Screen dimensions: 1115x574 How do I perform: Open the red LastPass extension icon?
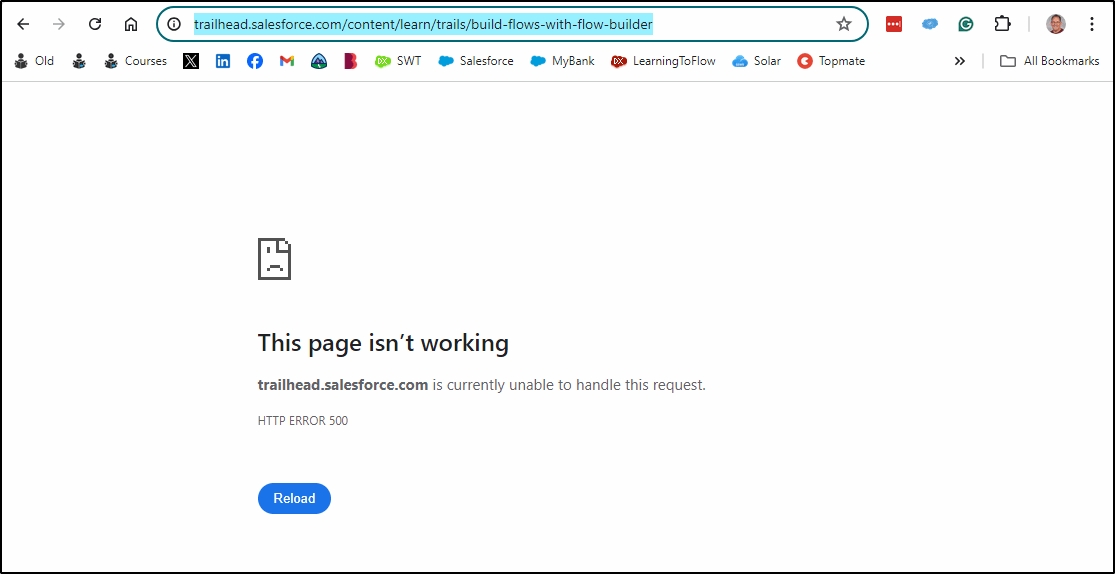coord(894,24)
